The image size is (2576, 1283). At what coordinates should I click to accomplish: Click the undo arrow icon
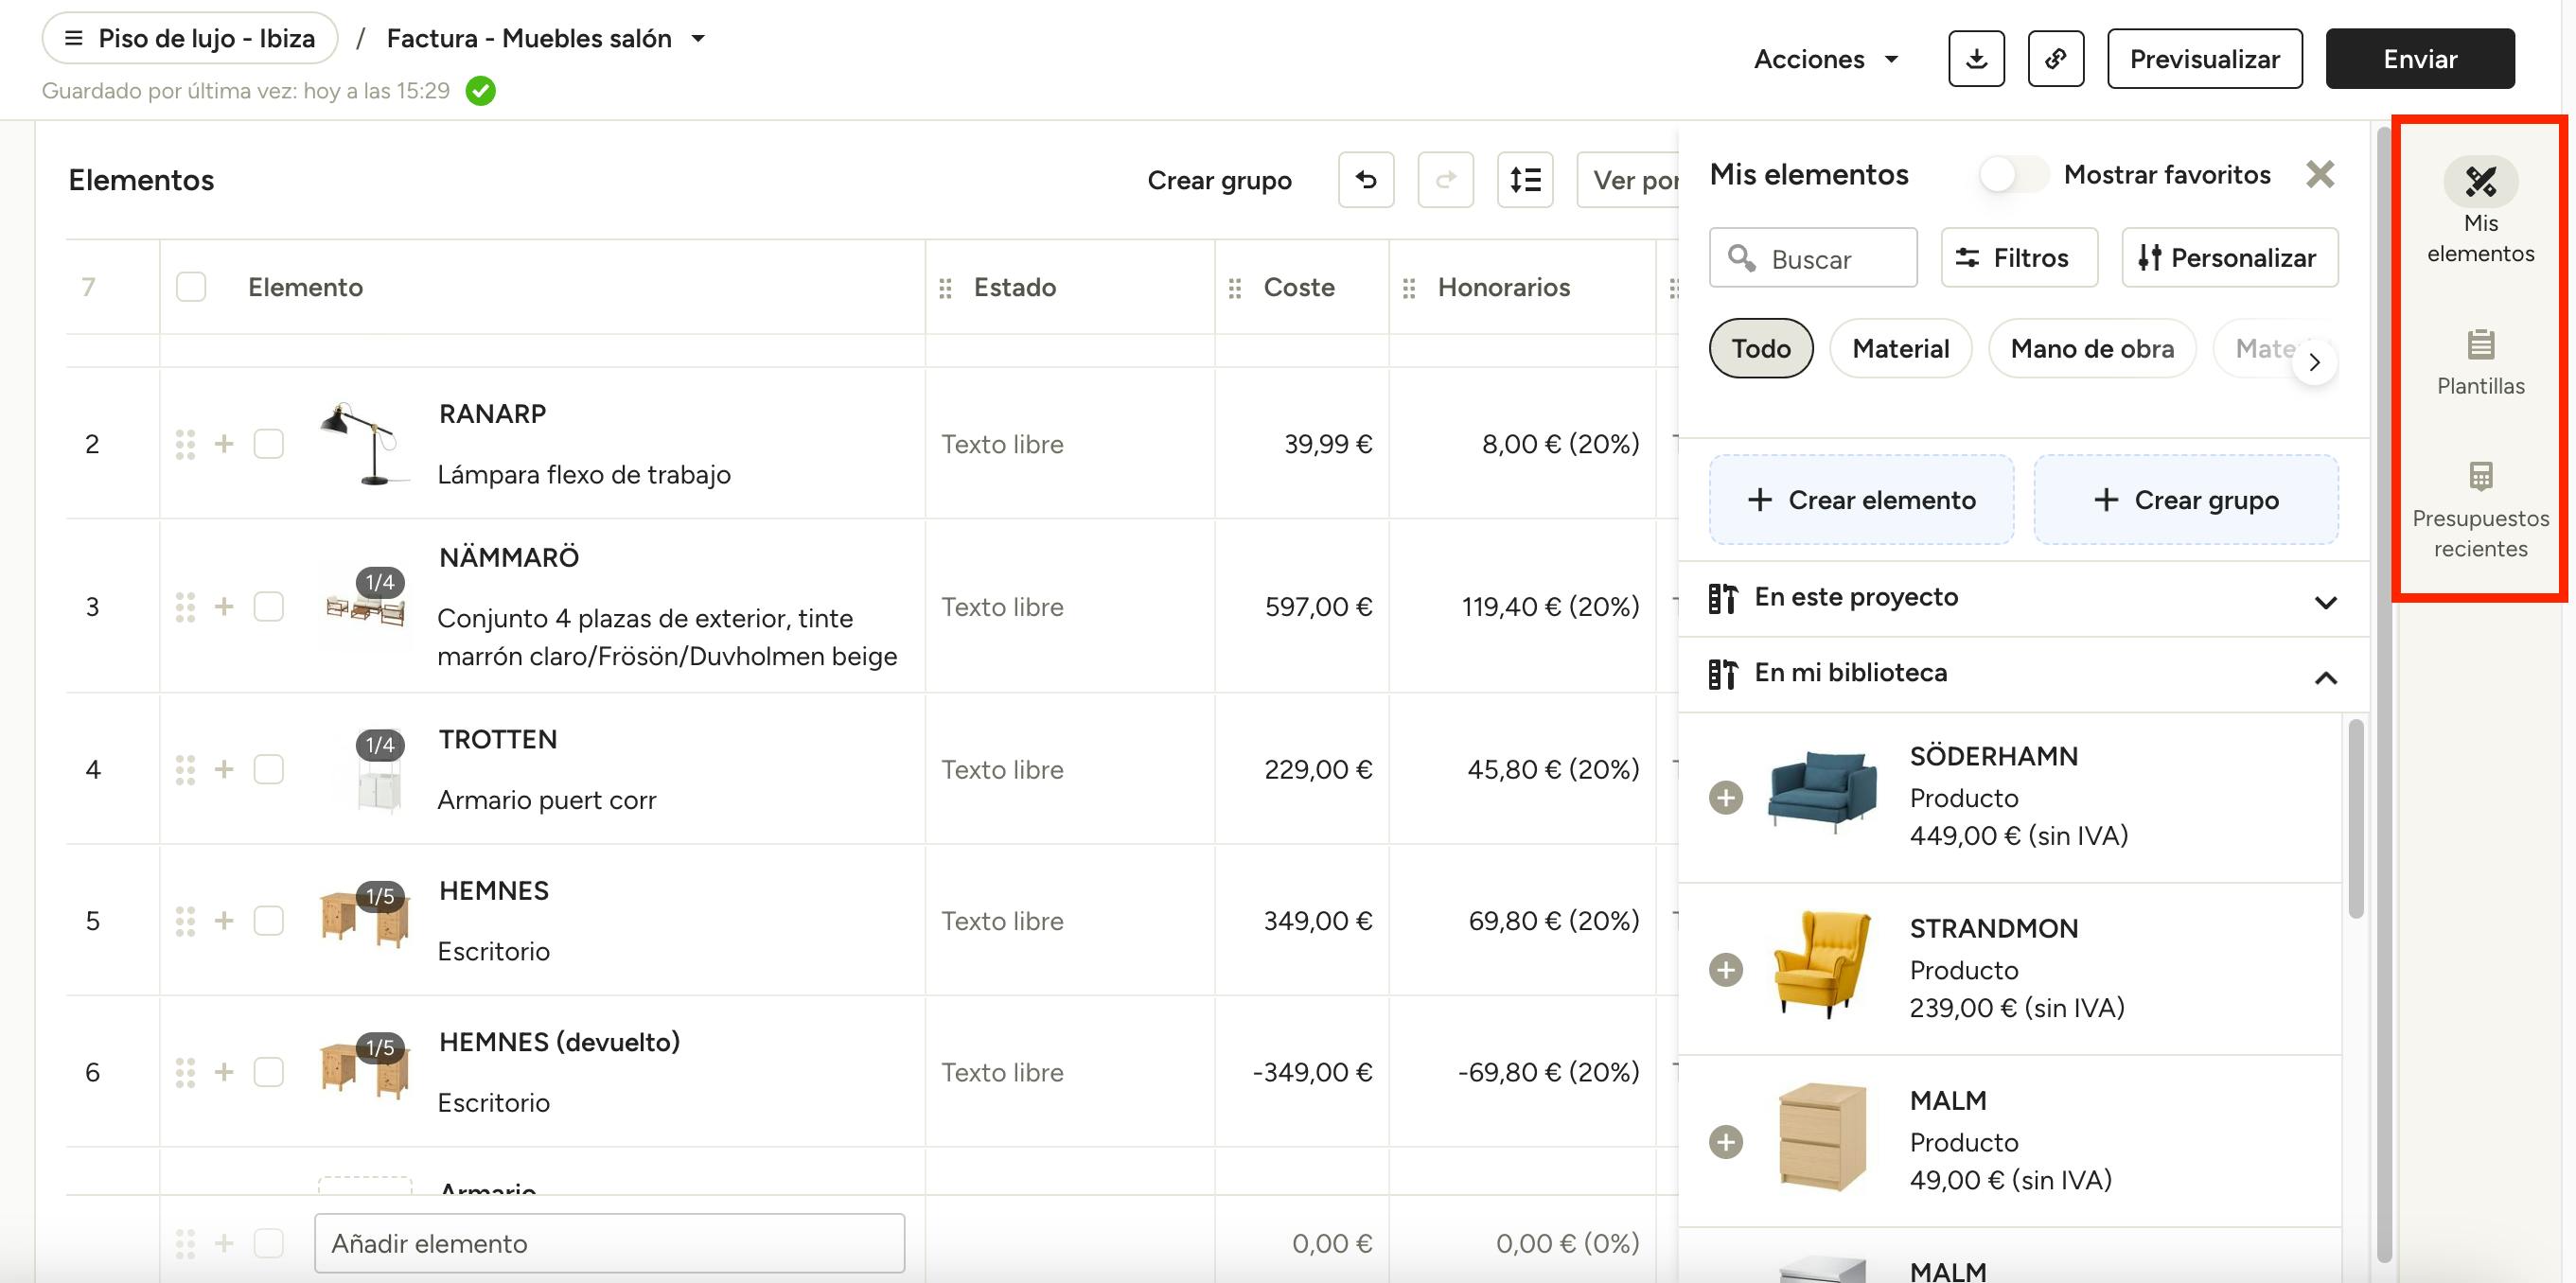(1365, 180)
